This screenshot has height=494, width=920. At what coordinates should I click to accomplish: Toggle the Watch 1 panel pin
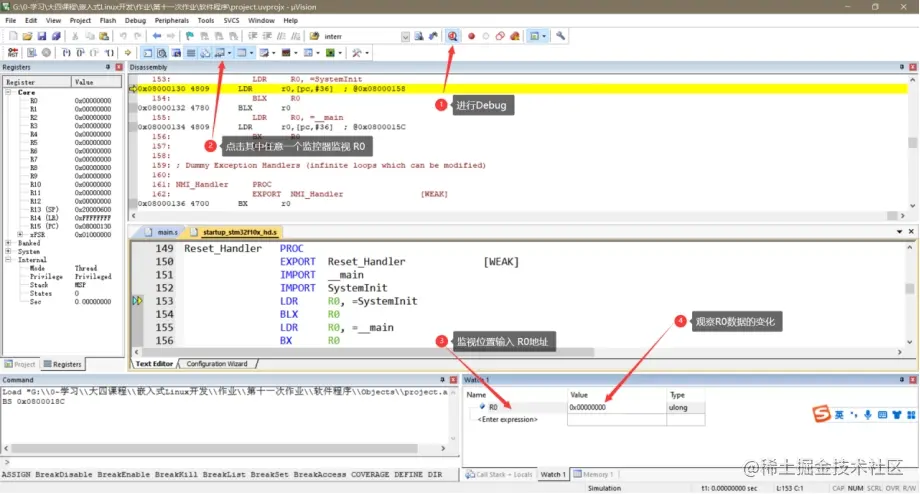902,380
